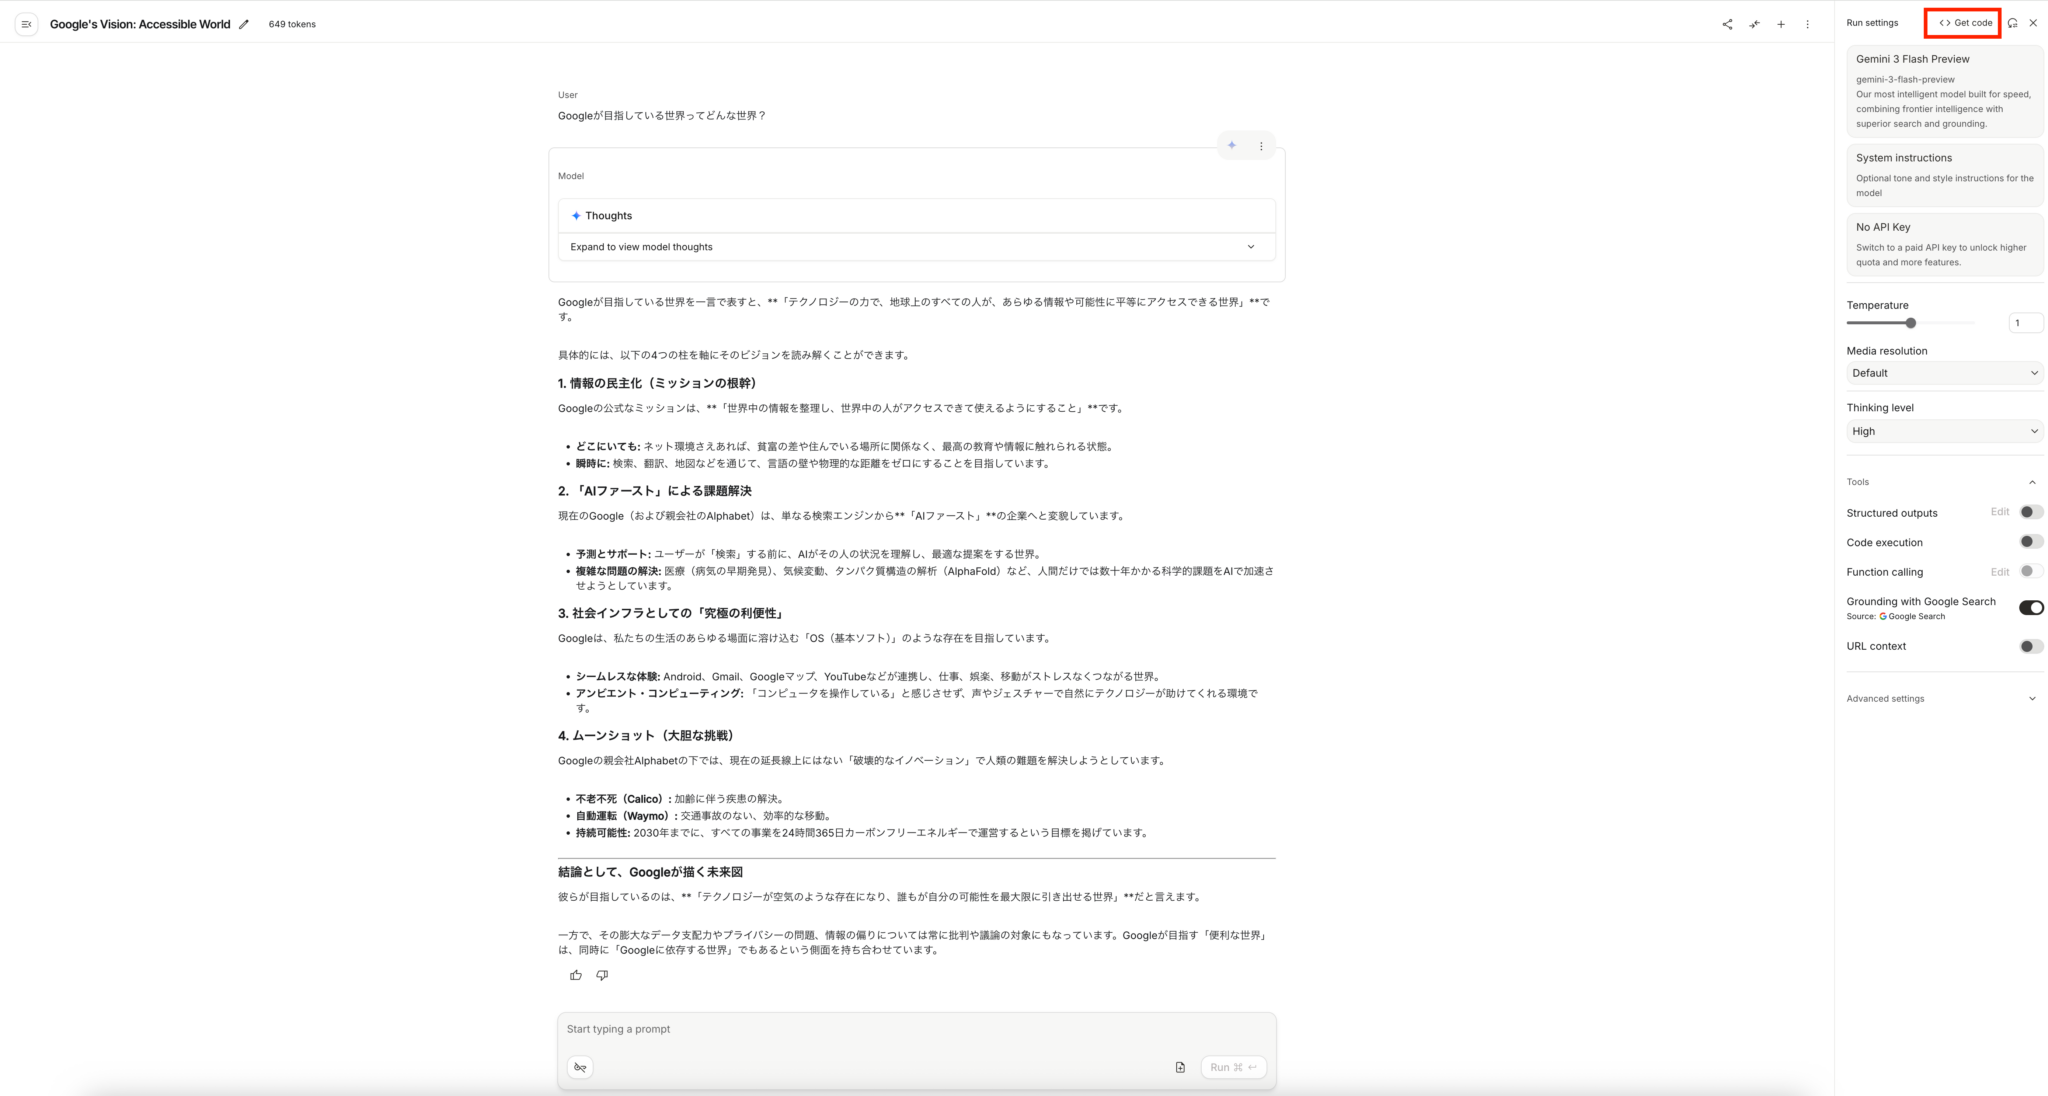
Task: Create a new prompt with the plus icon
Action: click(x=1781, y=24)
